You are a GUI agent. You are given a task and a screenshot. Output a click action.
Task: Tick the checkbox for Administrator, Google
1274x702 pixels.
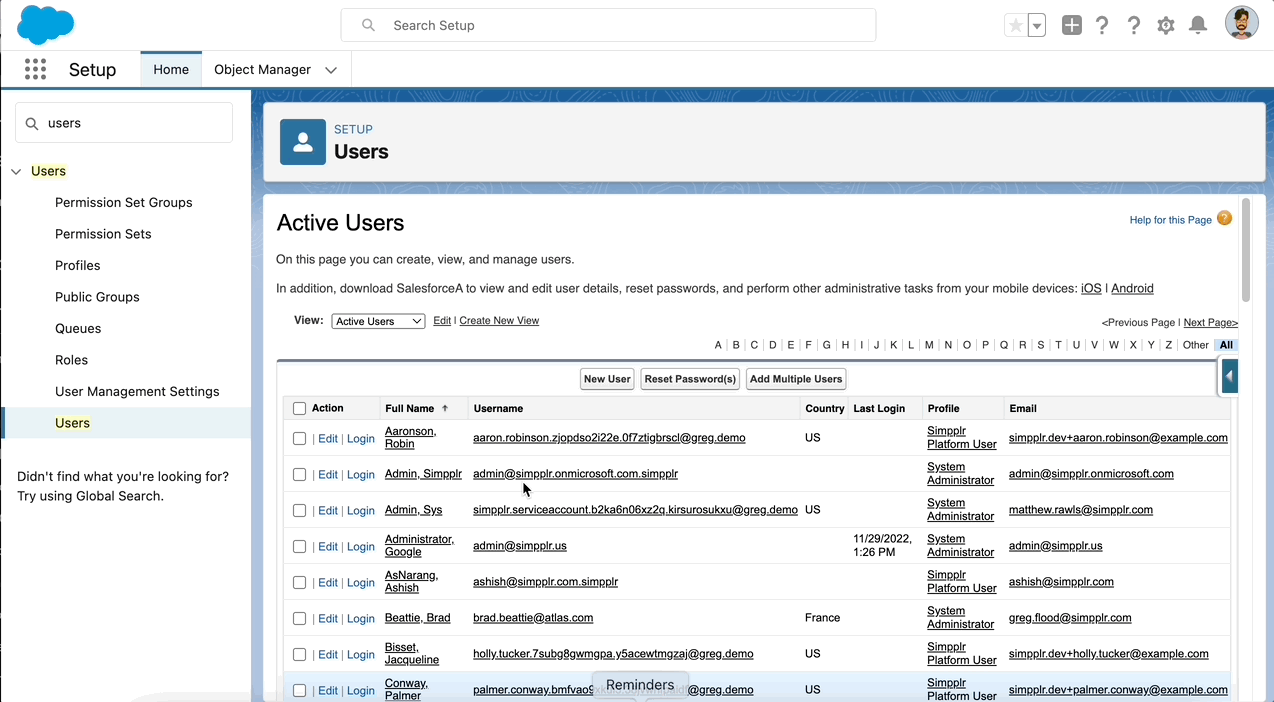tap(300, 547)
